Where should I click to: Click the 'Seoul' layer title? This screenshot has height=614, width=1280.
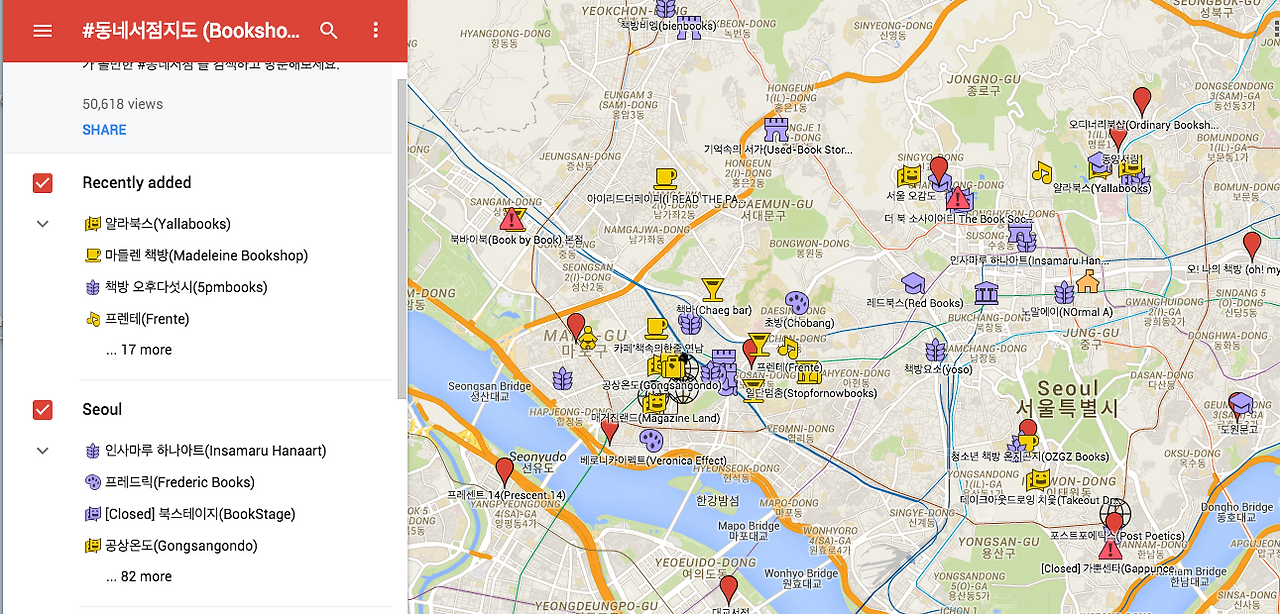[x=102, y=410]
